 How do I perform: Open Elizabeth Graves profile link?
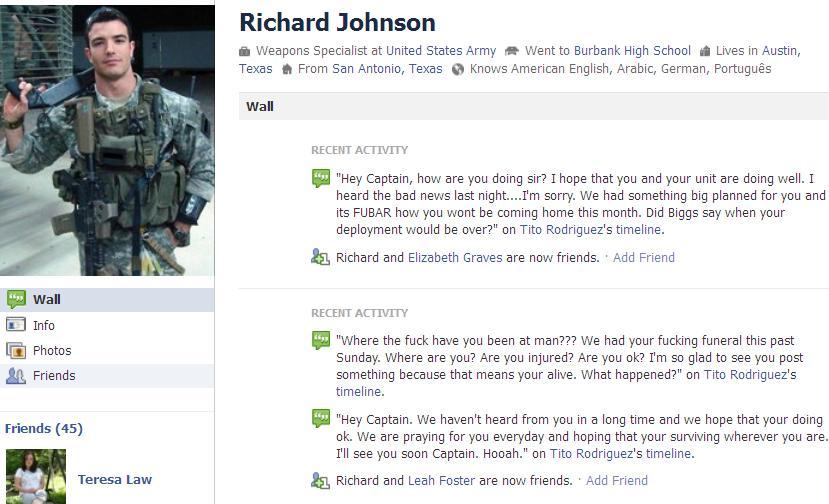pyautogui.click(x=455, y=258)
